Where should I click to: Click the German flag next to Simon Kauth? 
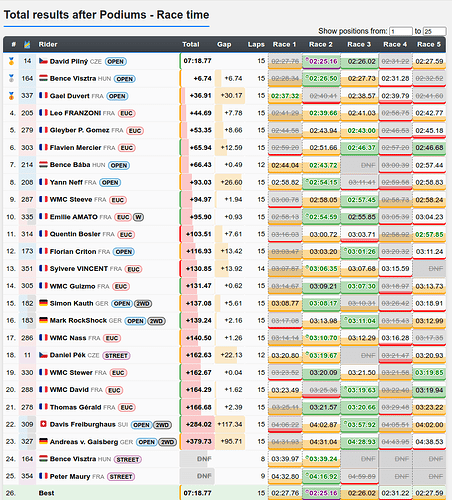(43, 303)
